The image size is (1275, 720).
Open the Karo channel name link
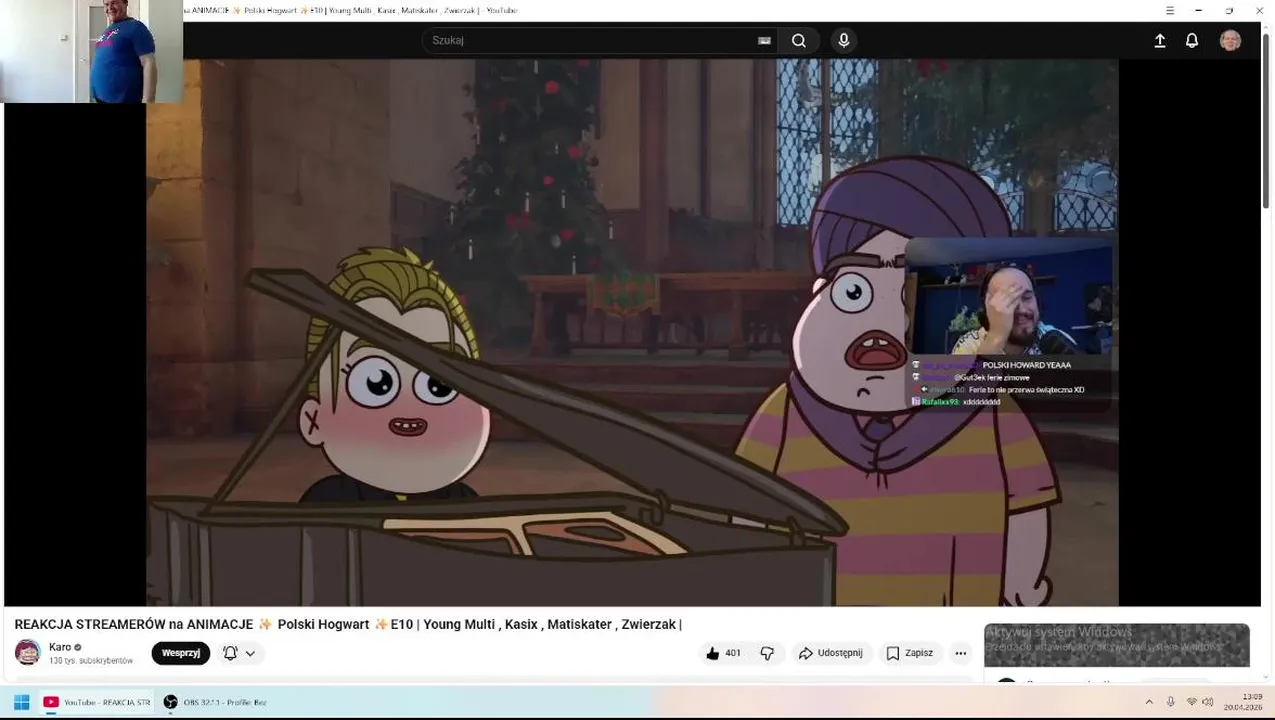[60, 647]
